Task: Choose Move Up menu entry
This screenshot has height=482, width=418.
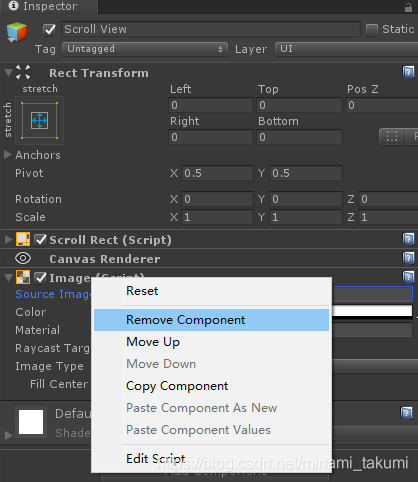Action: click(211, 342)
